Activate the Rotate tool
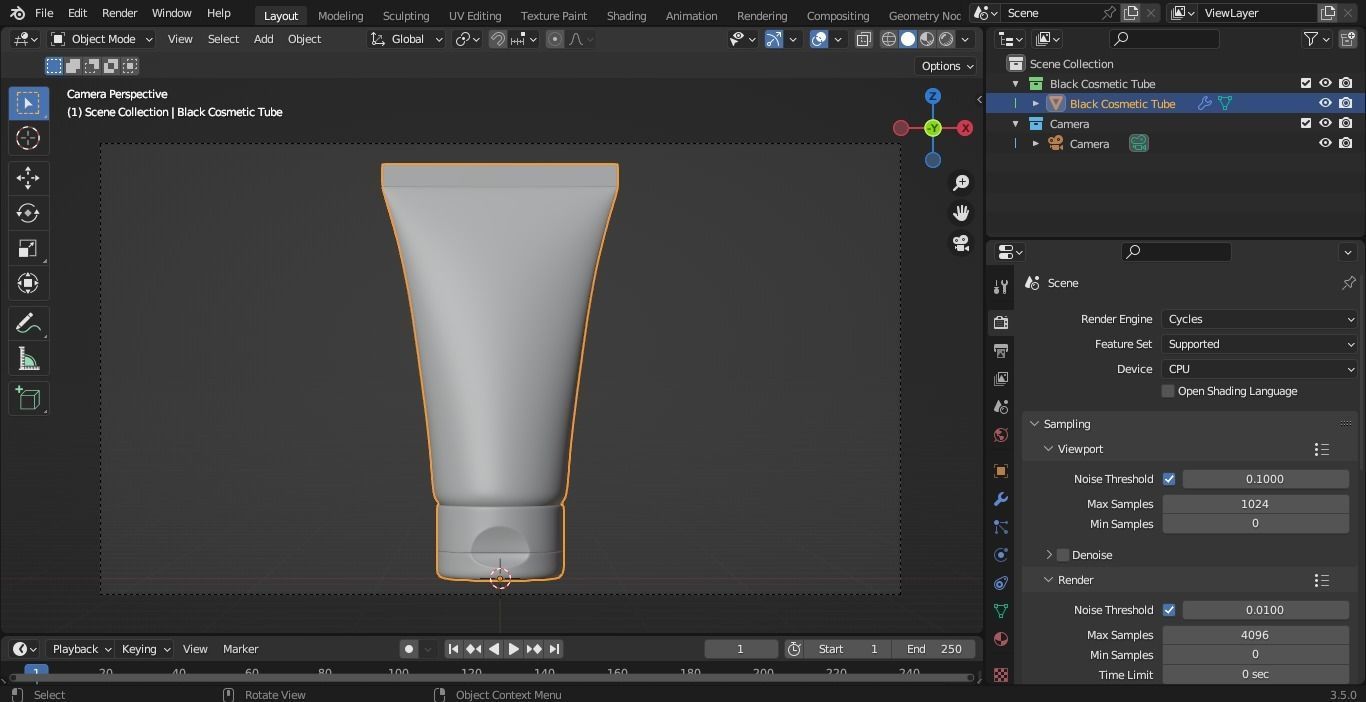 coord(28,213)
